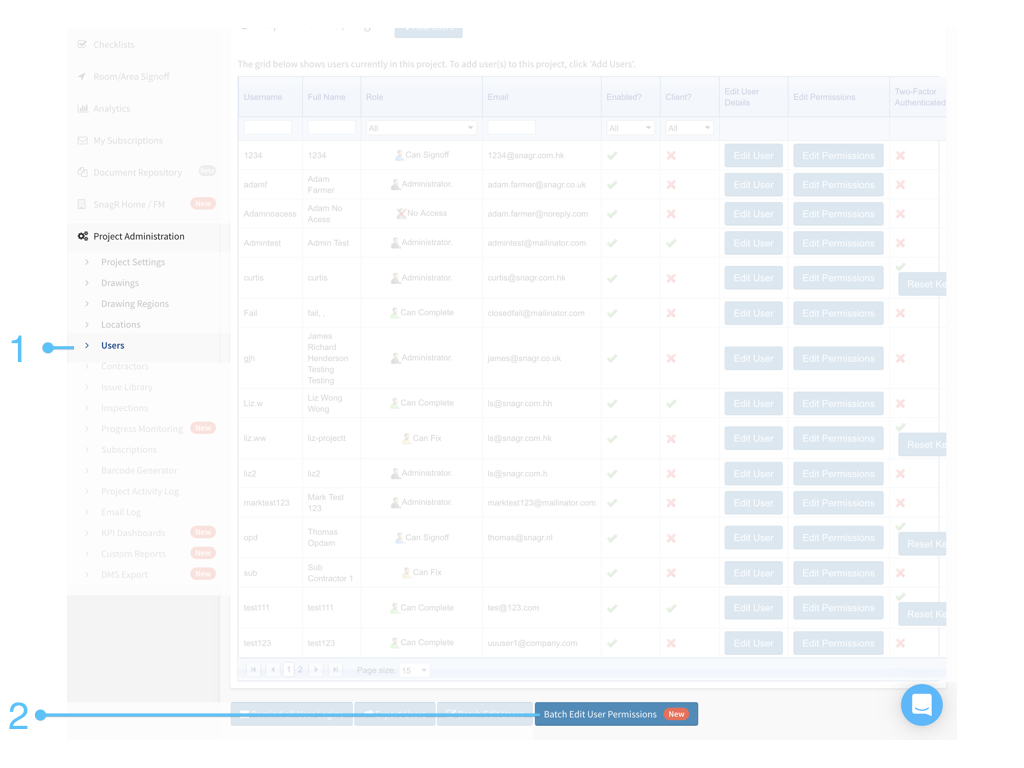Image resolution: width=1024 pixels, height=768 pixels.
Task: Click Client checkmark in the Admintest row
Action: [671, 243]
